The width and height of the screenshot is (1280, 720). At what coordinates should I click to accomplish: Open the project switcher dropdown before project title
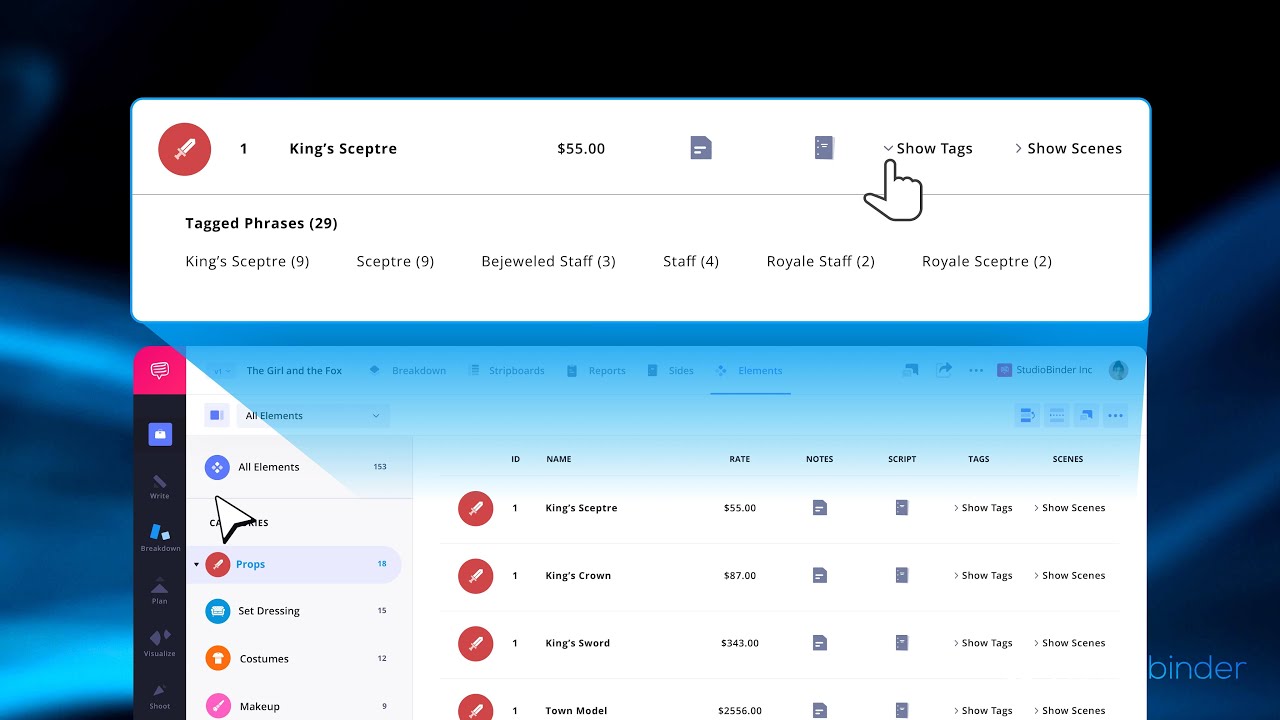click(x=222, y=370)
